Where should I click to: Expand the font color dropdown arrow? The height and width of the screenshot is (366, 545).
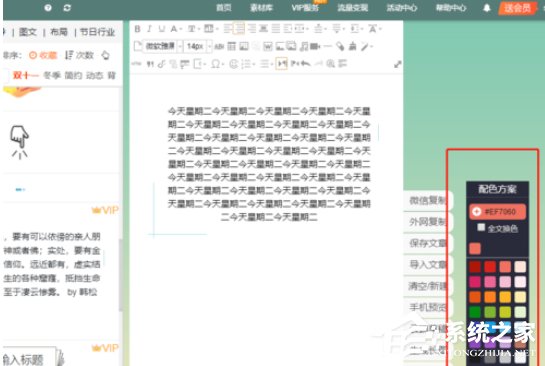tap(180, 29)
